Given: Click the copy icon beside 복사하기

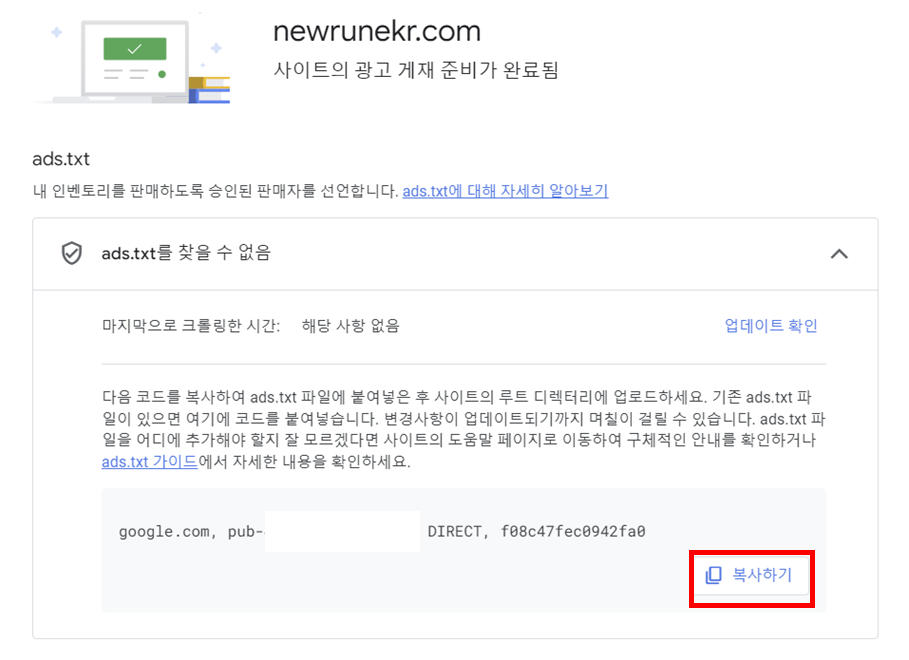Looking at the screenshot, I should [714, 575].
